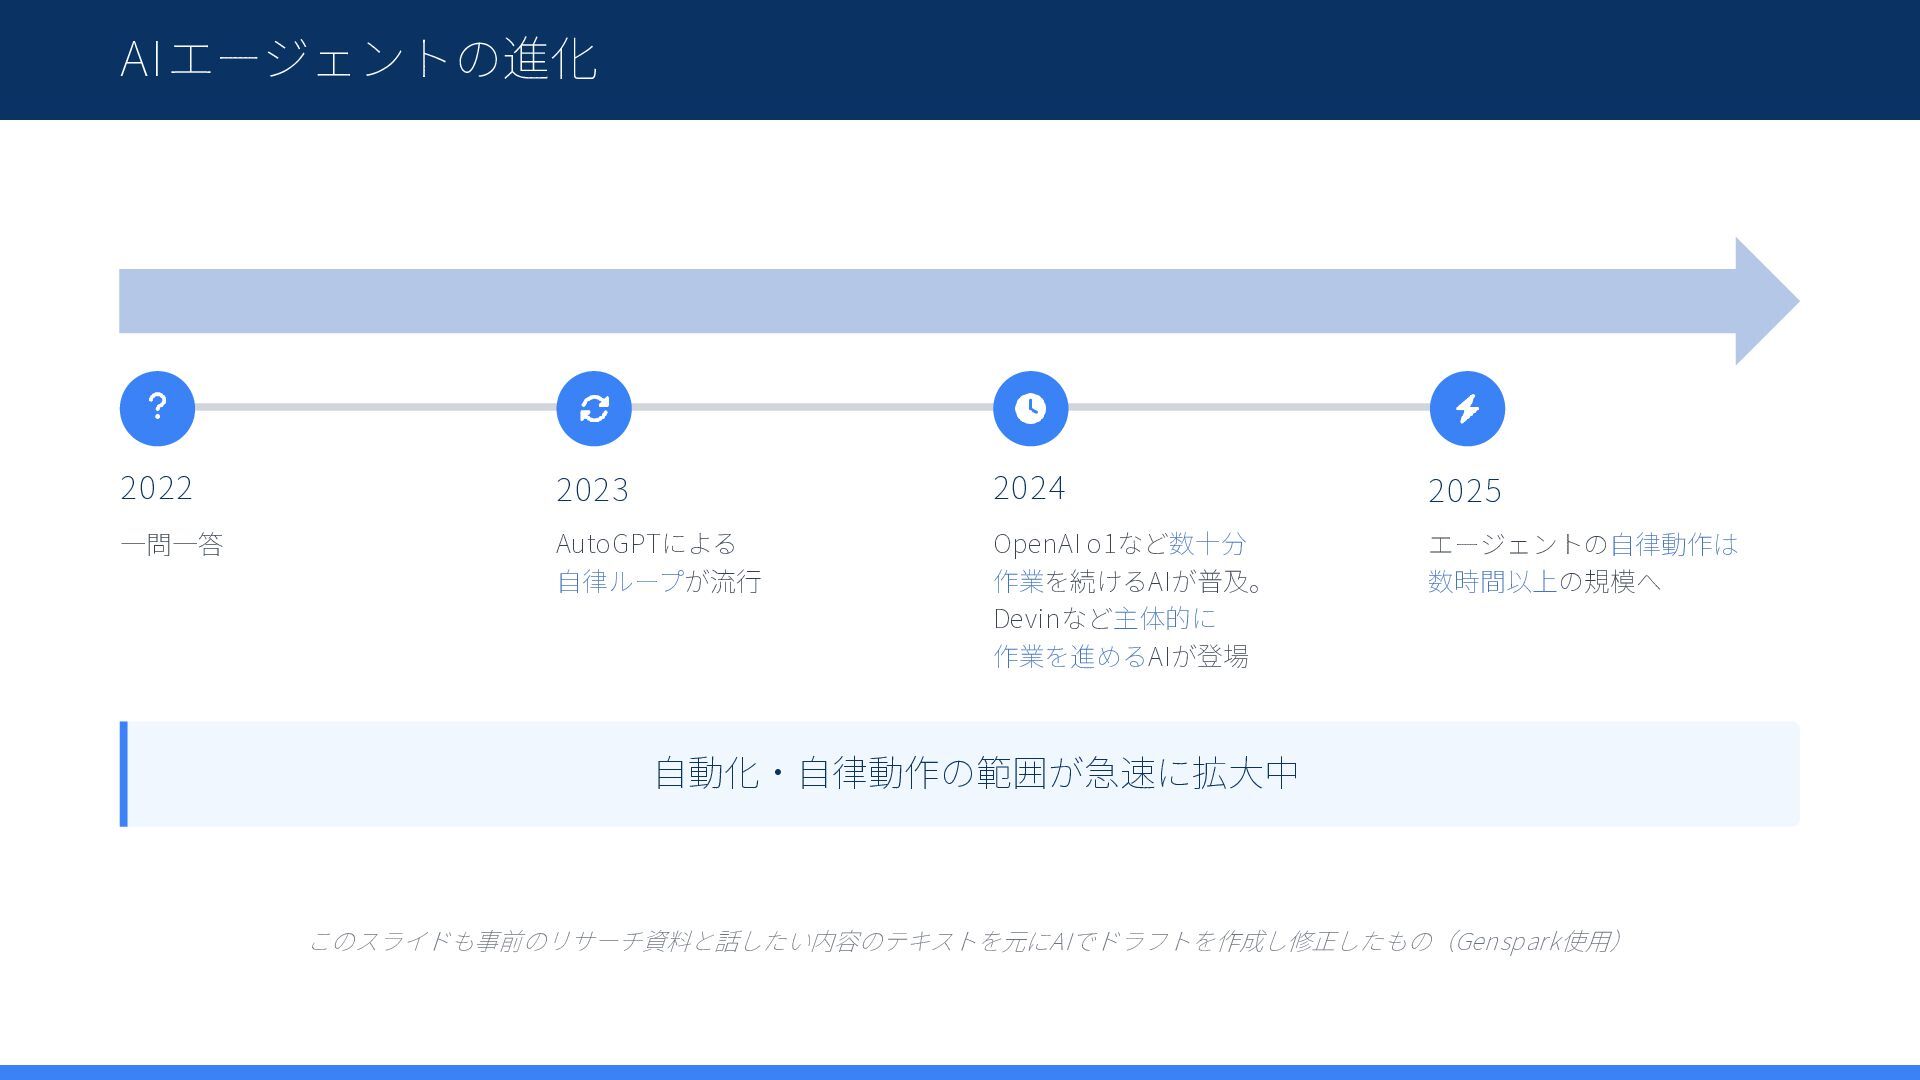Click the refresh loop icon above 2023
The width and height of the screenshot is (1920, 1080).
(x=594, y=408)
